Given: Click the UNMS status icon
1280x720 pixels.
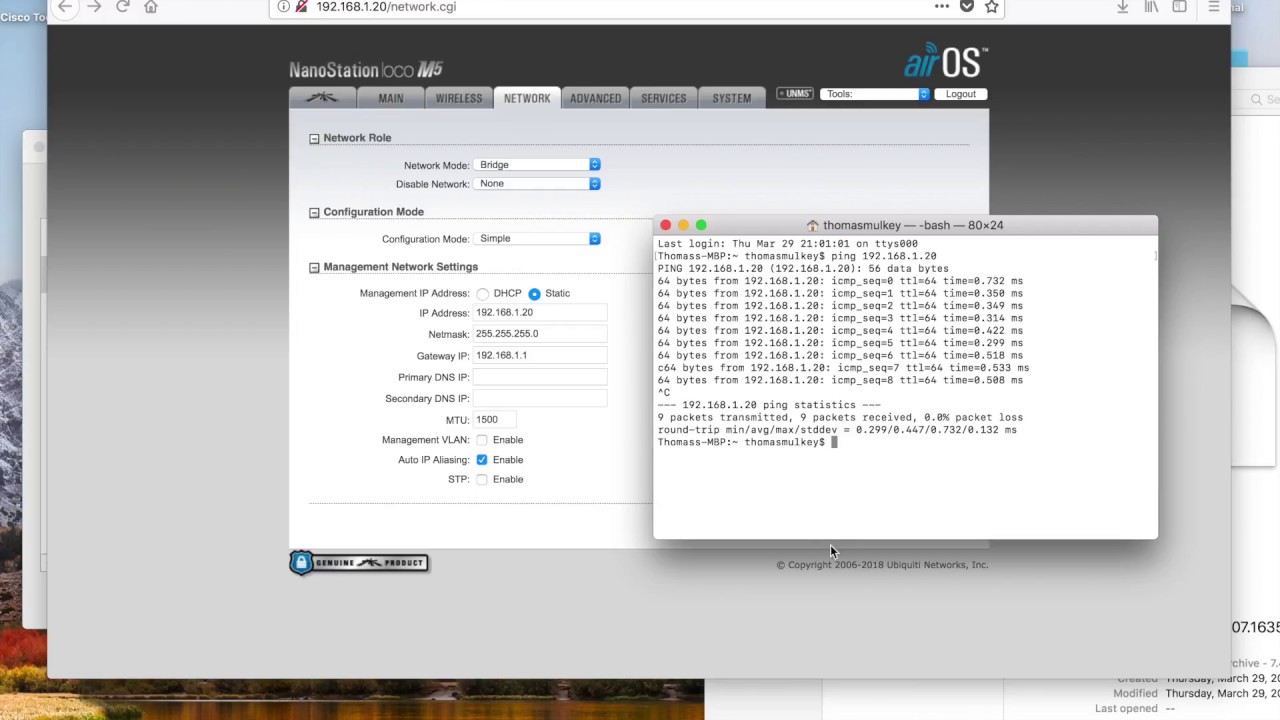Looking at the screenshot, I should click(795, 94).
